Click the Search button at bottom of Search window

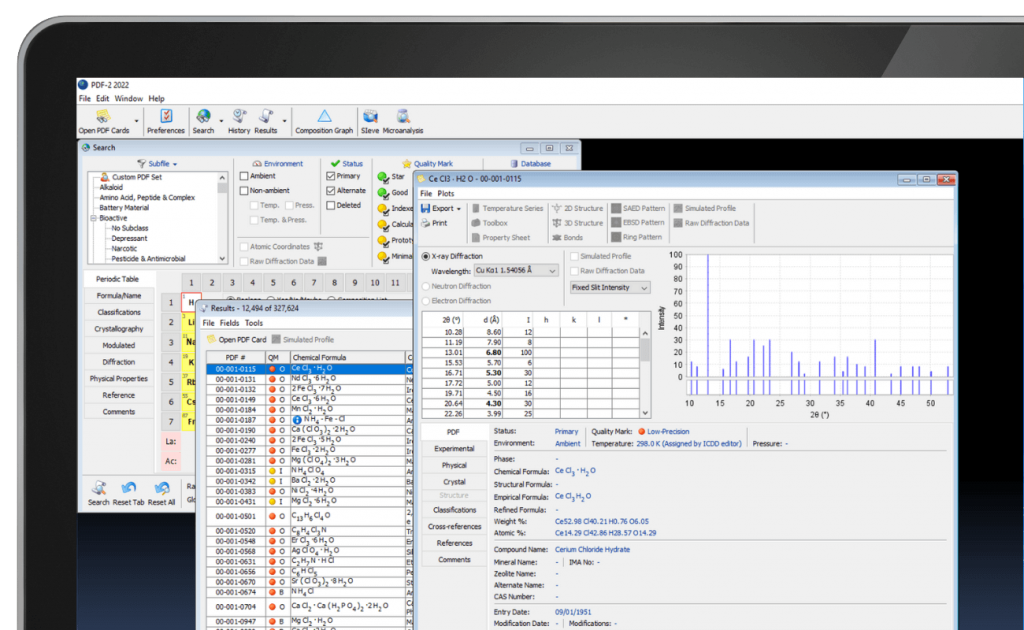(x=99, y=494)
